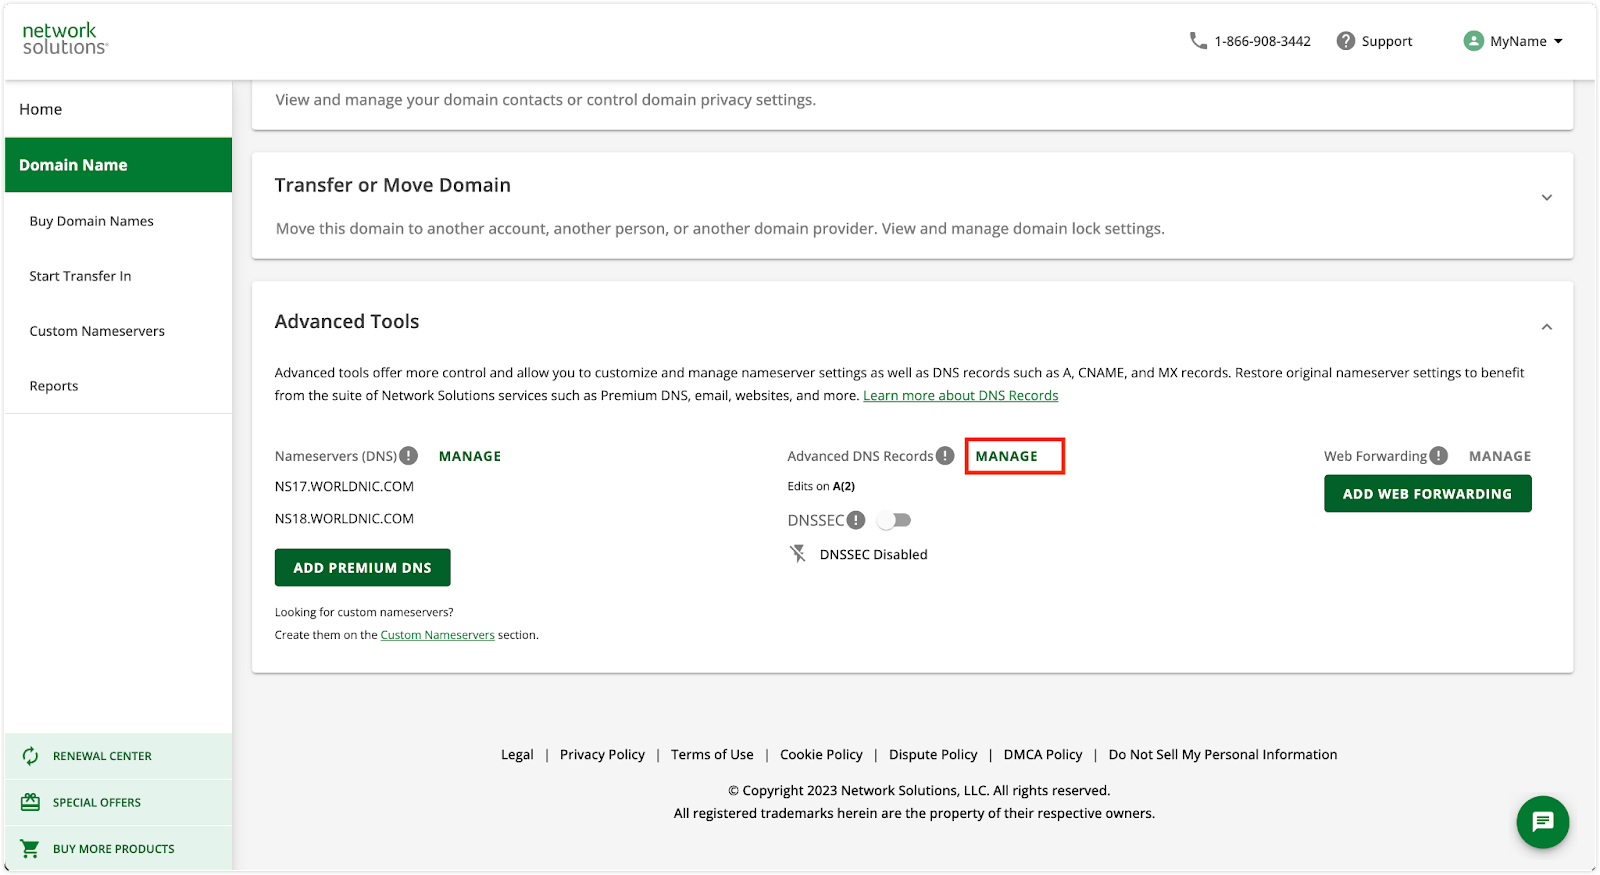
Task: Click the phone number 1-866-908-3442
Action: (x=1262, y=41)
